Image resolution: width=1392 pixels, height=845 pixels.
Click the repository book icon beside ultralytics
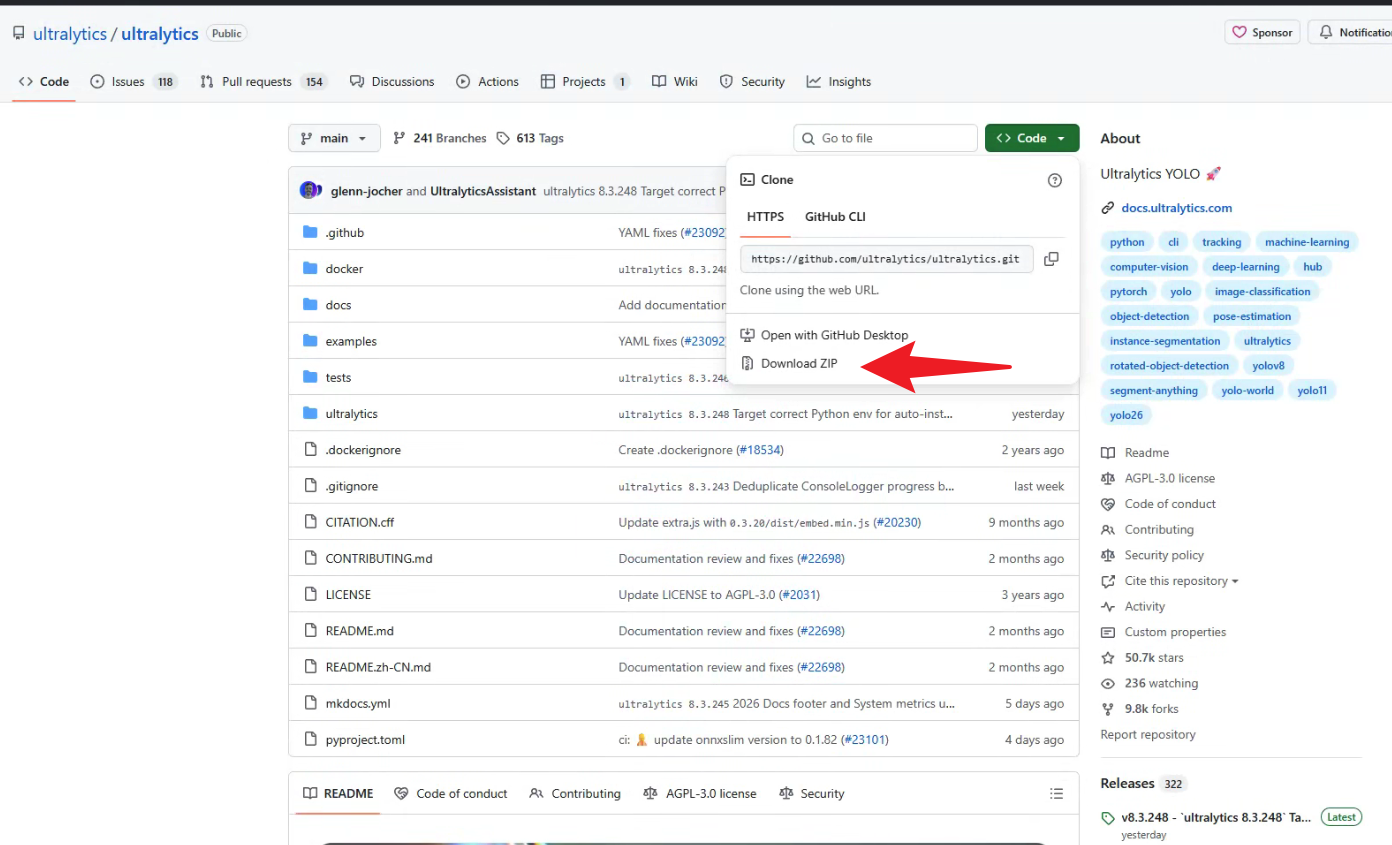(x=18, y=33)
